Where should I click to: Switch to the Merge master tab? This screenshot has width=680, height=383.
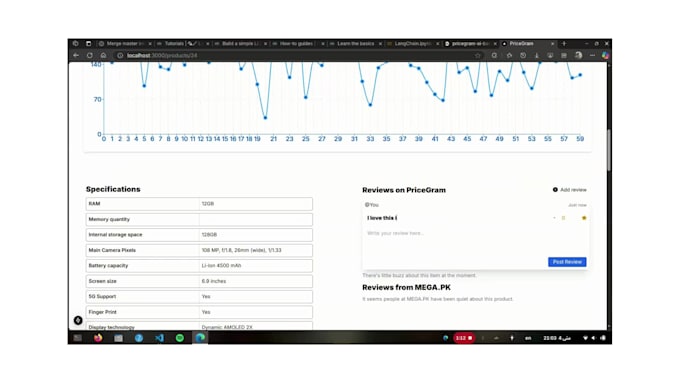click(x=125, y=43)
